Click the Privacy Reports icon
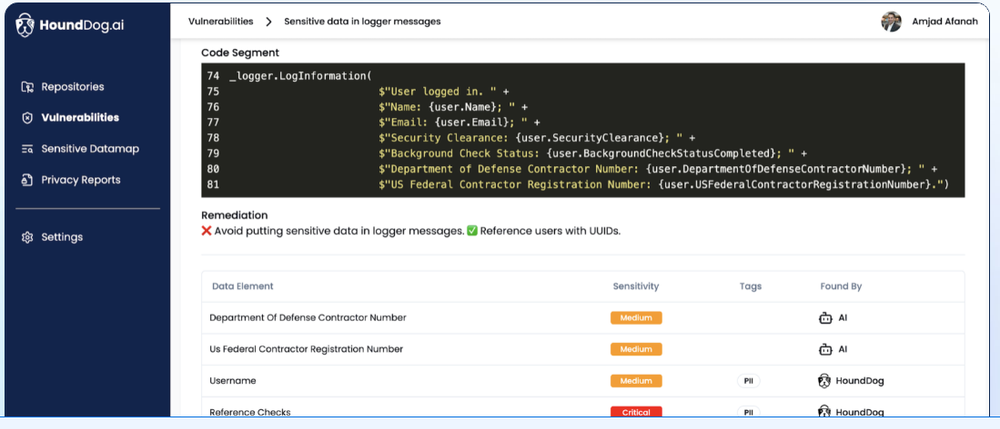 click(28, 180)
